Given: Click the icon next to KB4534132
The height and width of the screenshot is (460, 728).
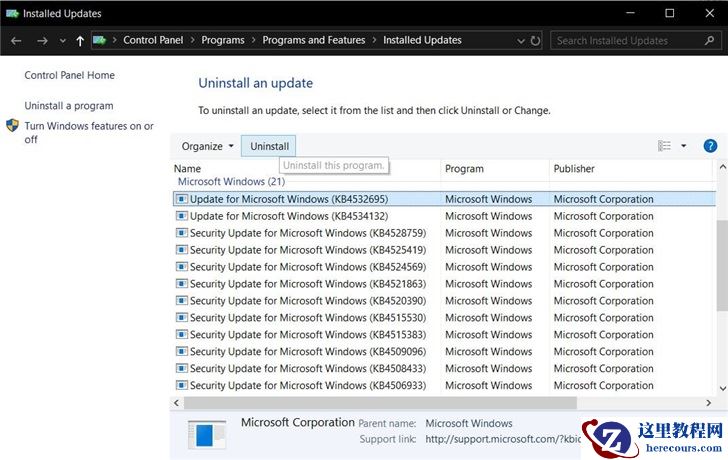Looking at the screenshot, I should click(x=182, y=216).
